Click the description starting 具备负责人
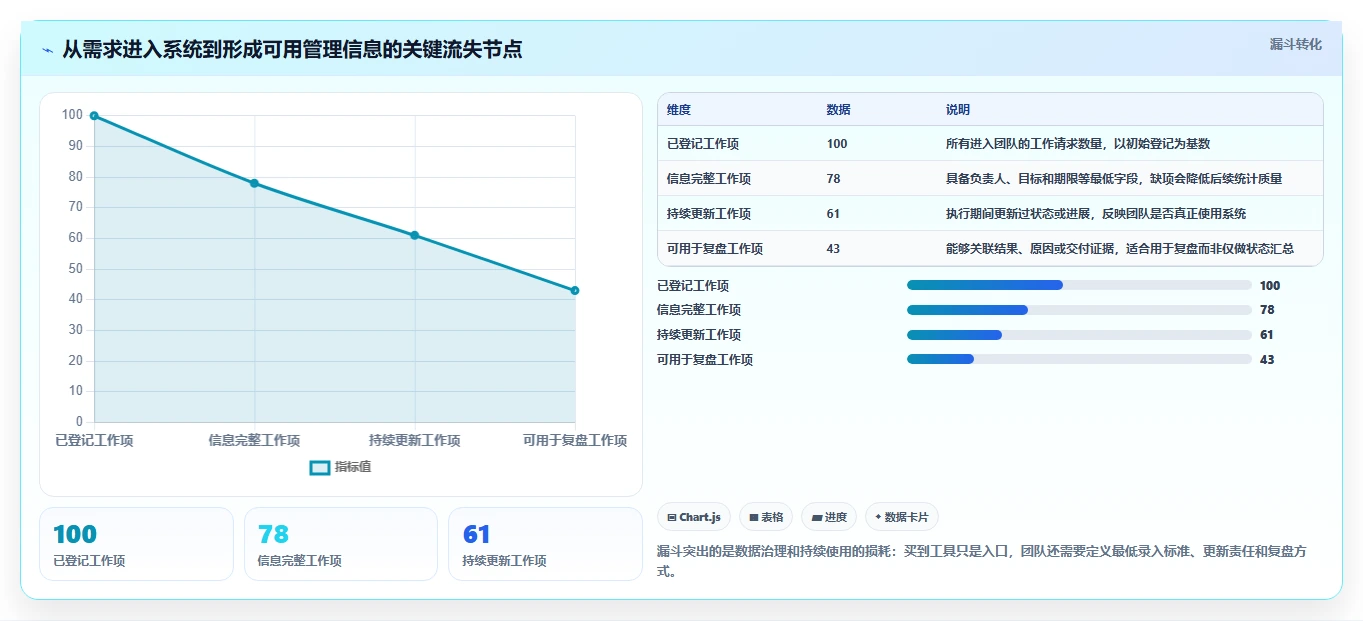Viewport: 1363px width, 621px height. click(x=1114, y=179)
